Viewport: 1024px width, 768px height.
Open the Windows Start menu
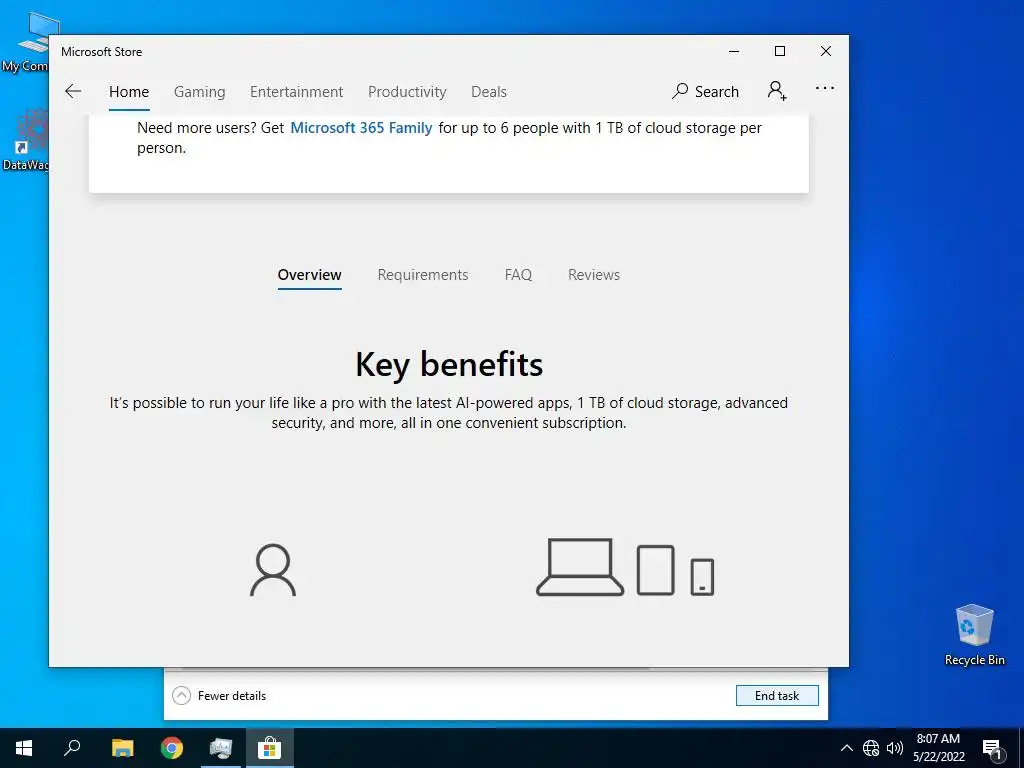coord(24,748)
